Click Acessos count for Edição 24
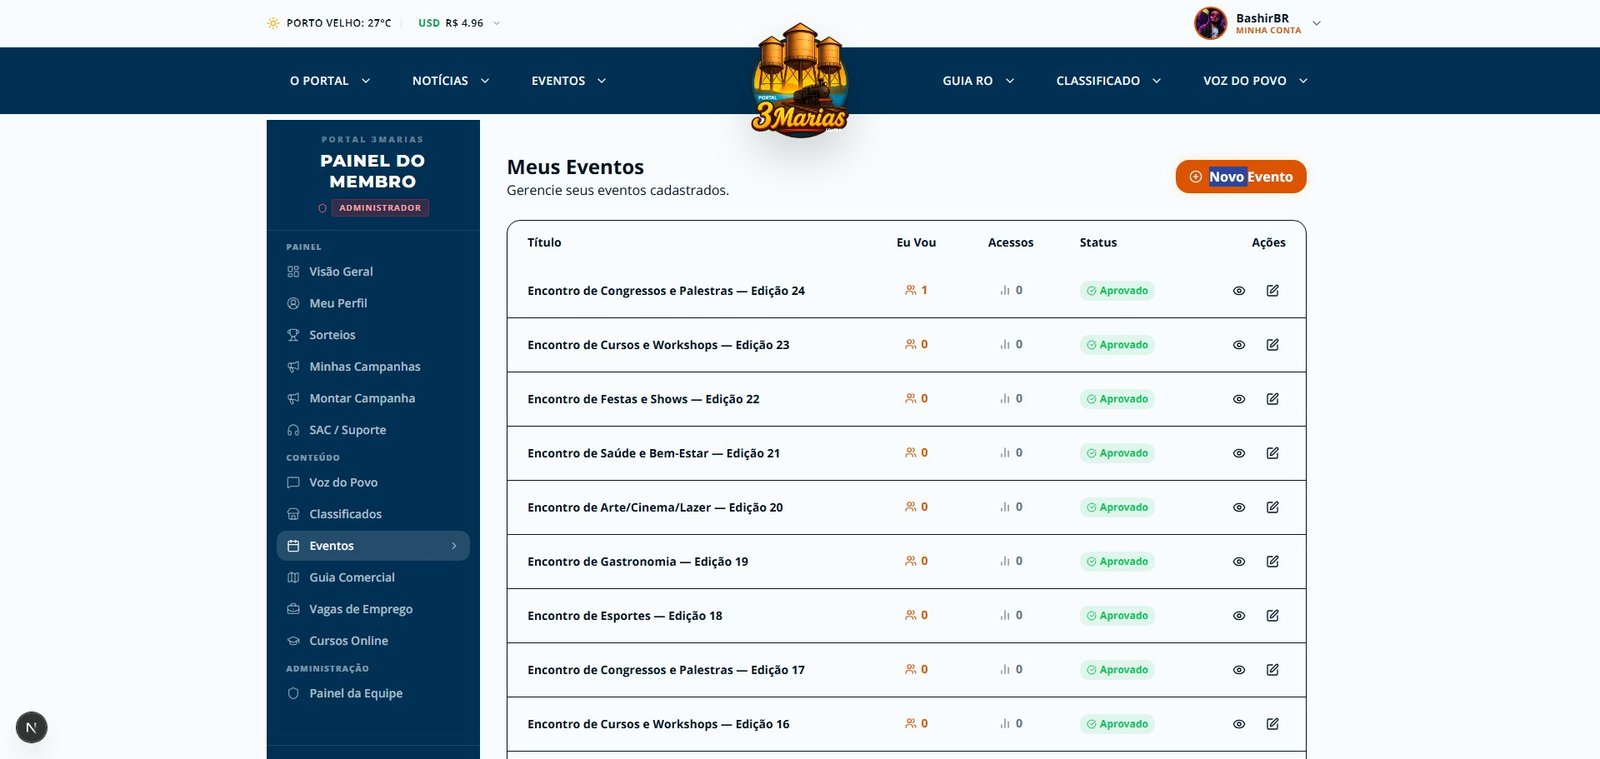Viewport: 1600px width, 759px height. tap(1011, 290)
